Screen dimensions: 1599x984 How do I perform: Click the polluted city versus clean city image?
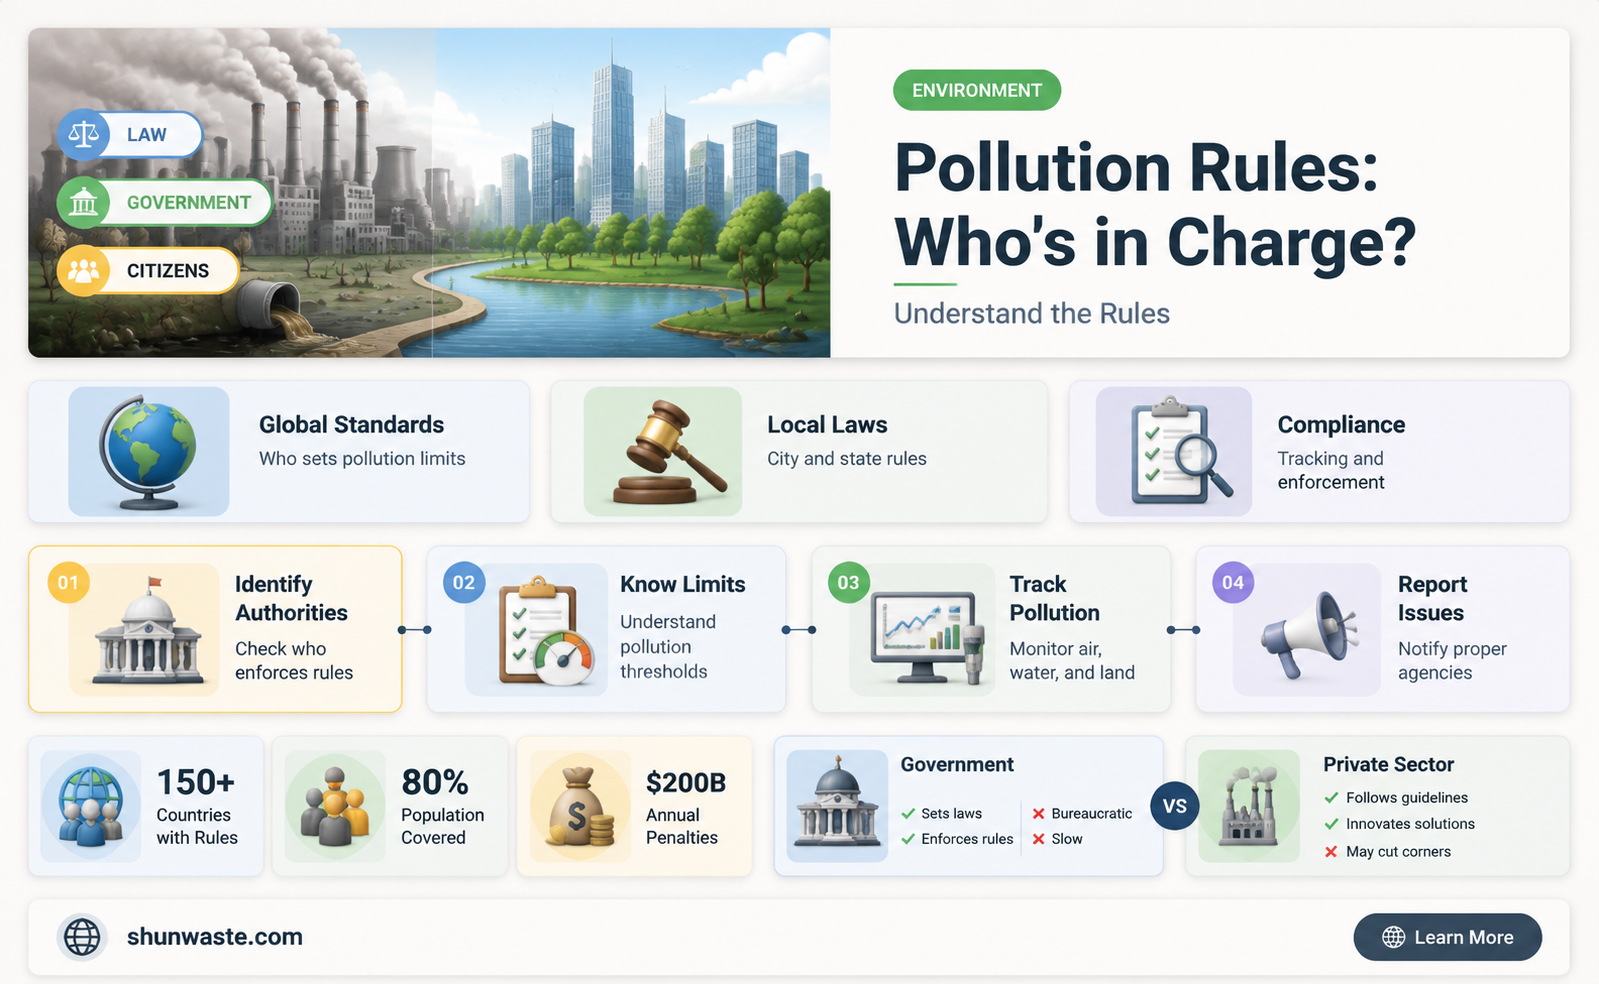pos(429,193)
